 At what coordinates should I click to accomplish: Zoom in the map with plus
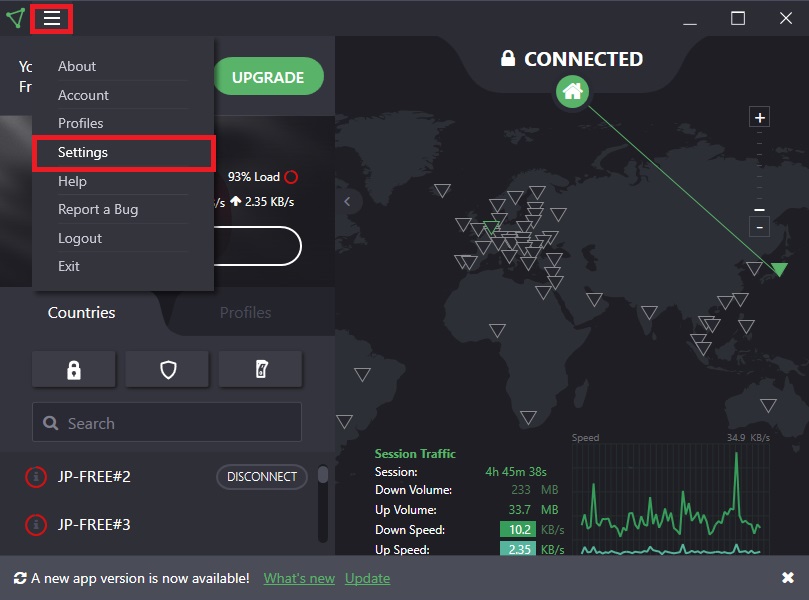click(x=759, y=118)
